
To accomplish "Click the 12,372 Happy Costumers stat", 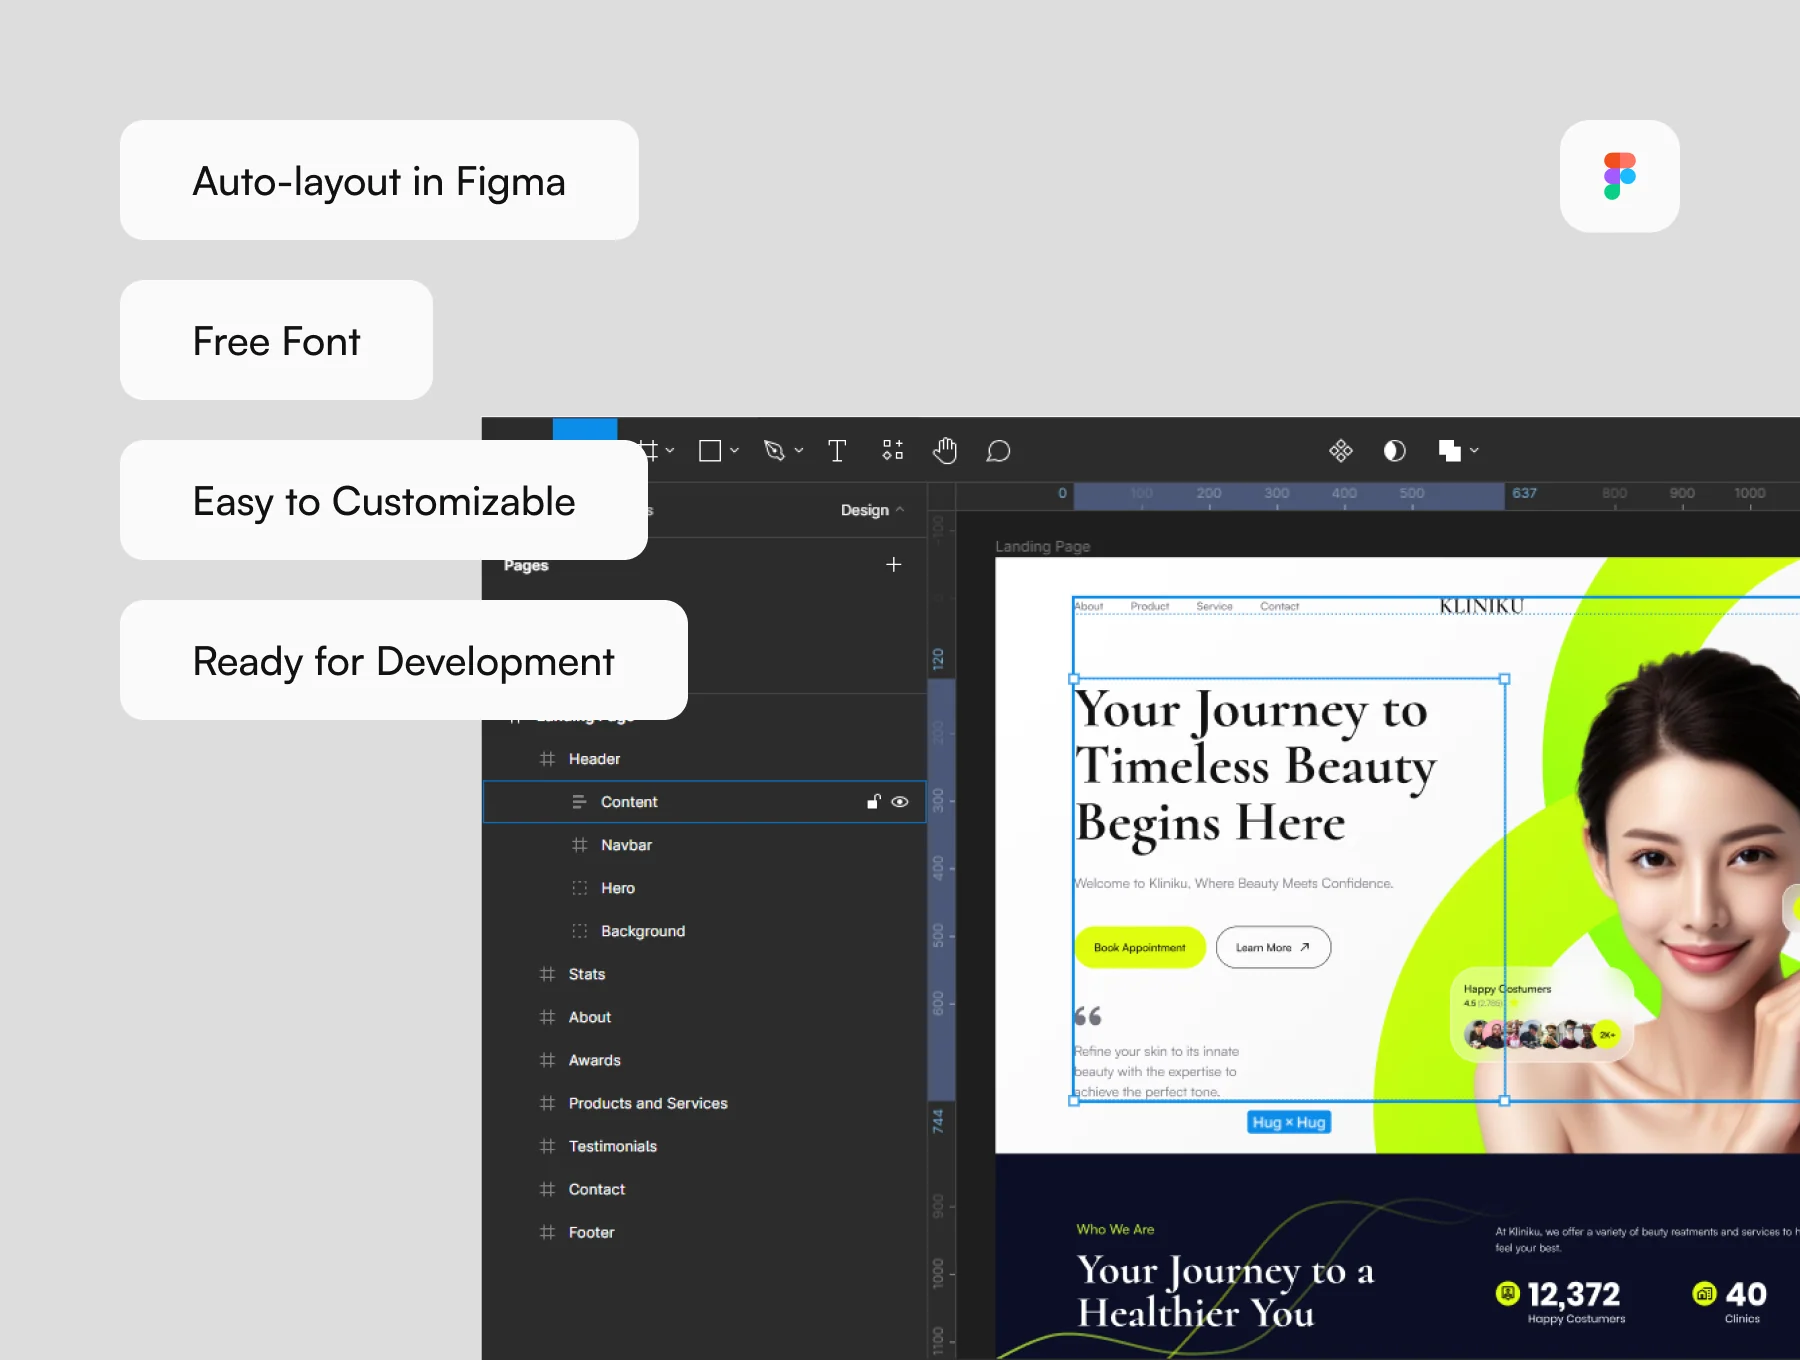I will [1559, 1301].
